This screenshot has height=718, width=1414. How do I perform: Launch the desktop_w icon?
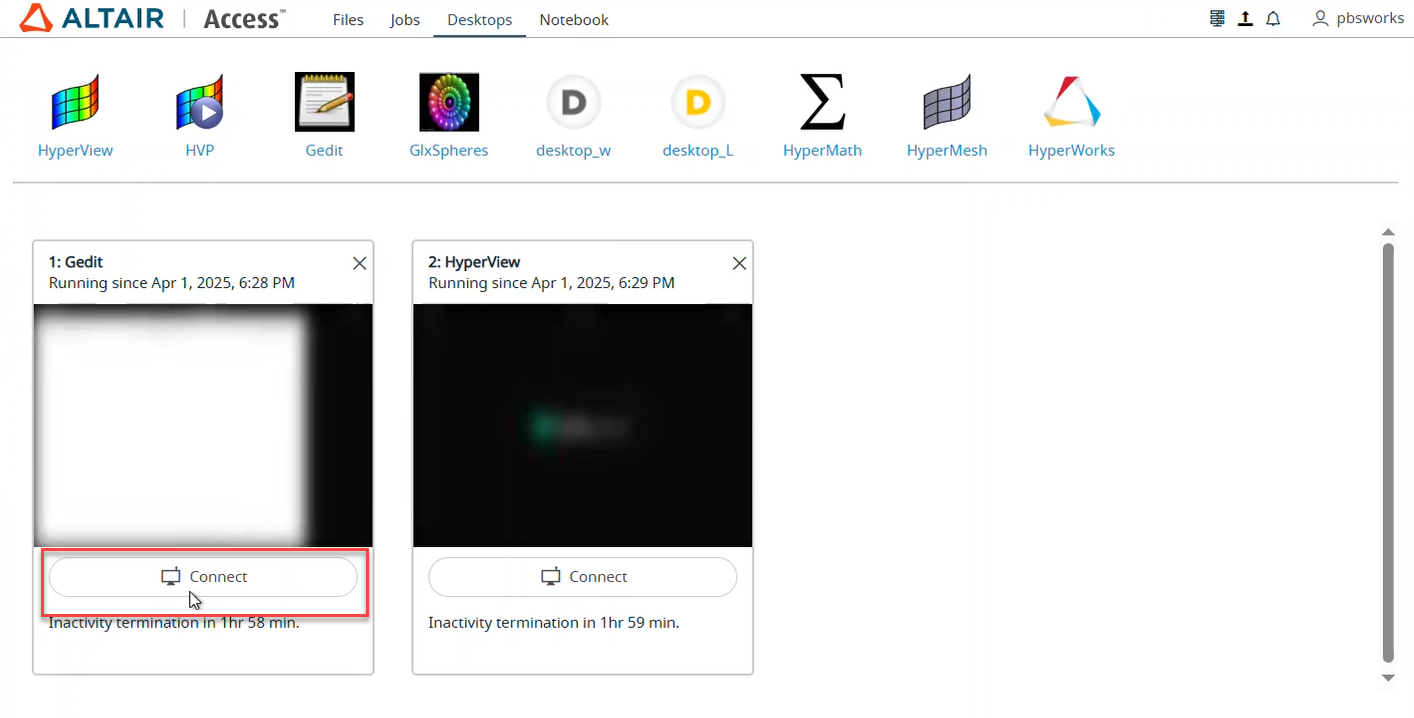(x=573, y=102)
